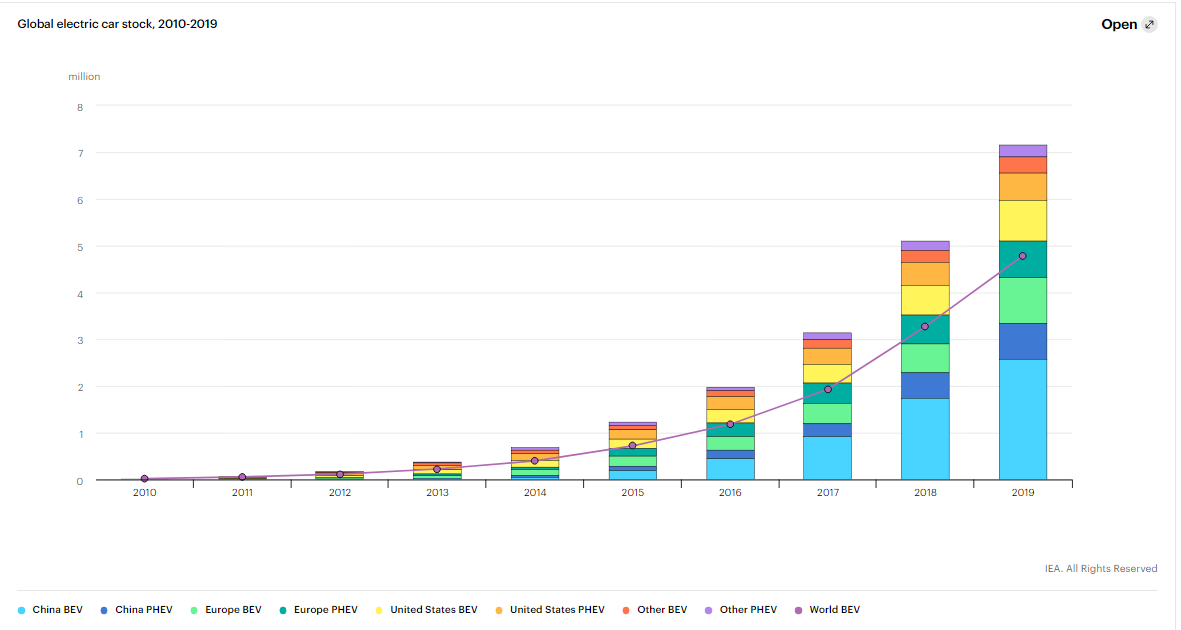Click the 2017 x-axis label
The width and height of the screenshot is (1181, 630).
(x=828, y=493)
